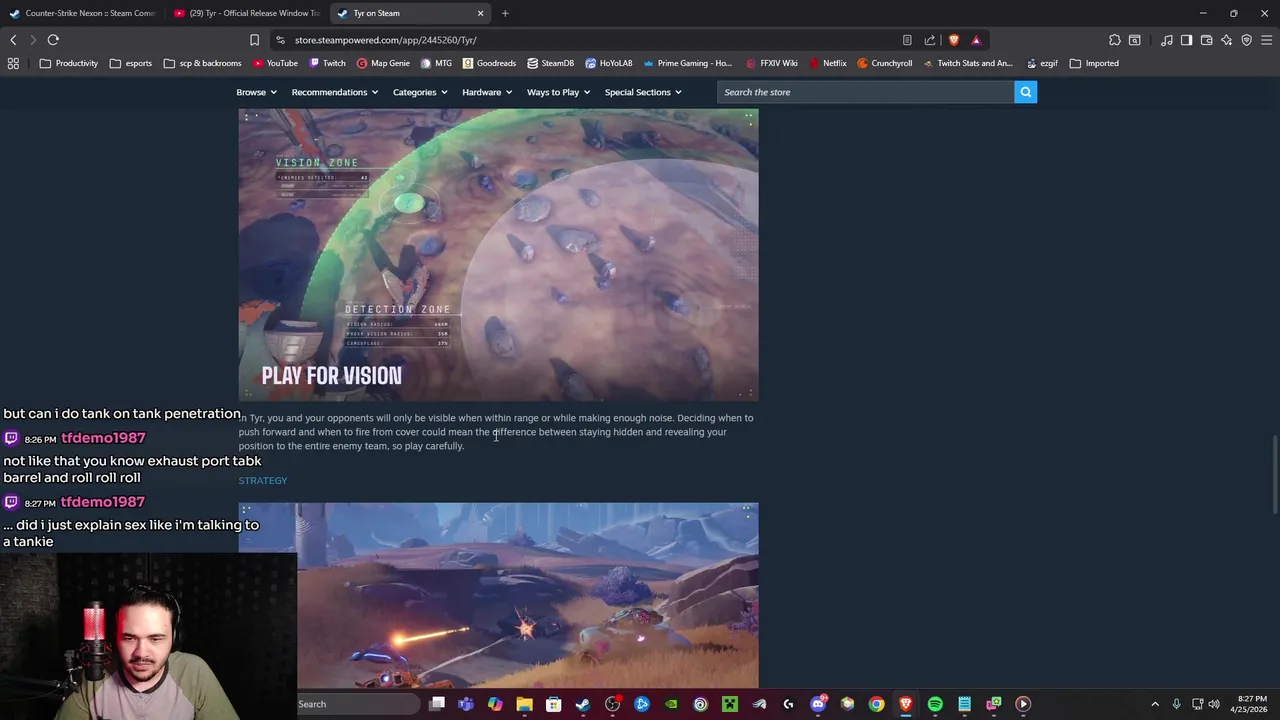Open the apps grid icon in bookmarks bar

point(13,63)
